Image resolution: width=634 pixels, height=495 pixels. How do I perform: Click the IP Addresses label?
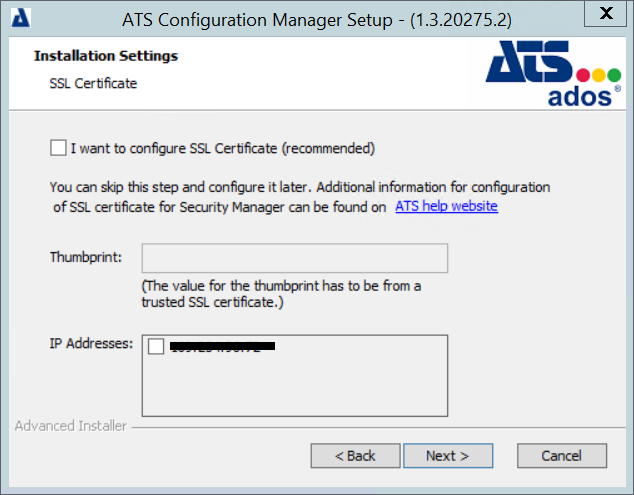[x=91, y=343]
